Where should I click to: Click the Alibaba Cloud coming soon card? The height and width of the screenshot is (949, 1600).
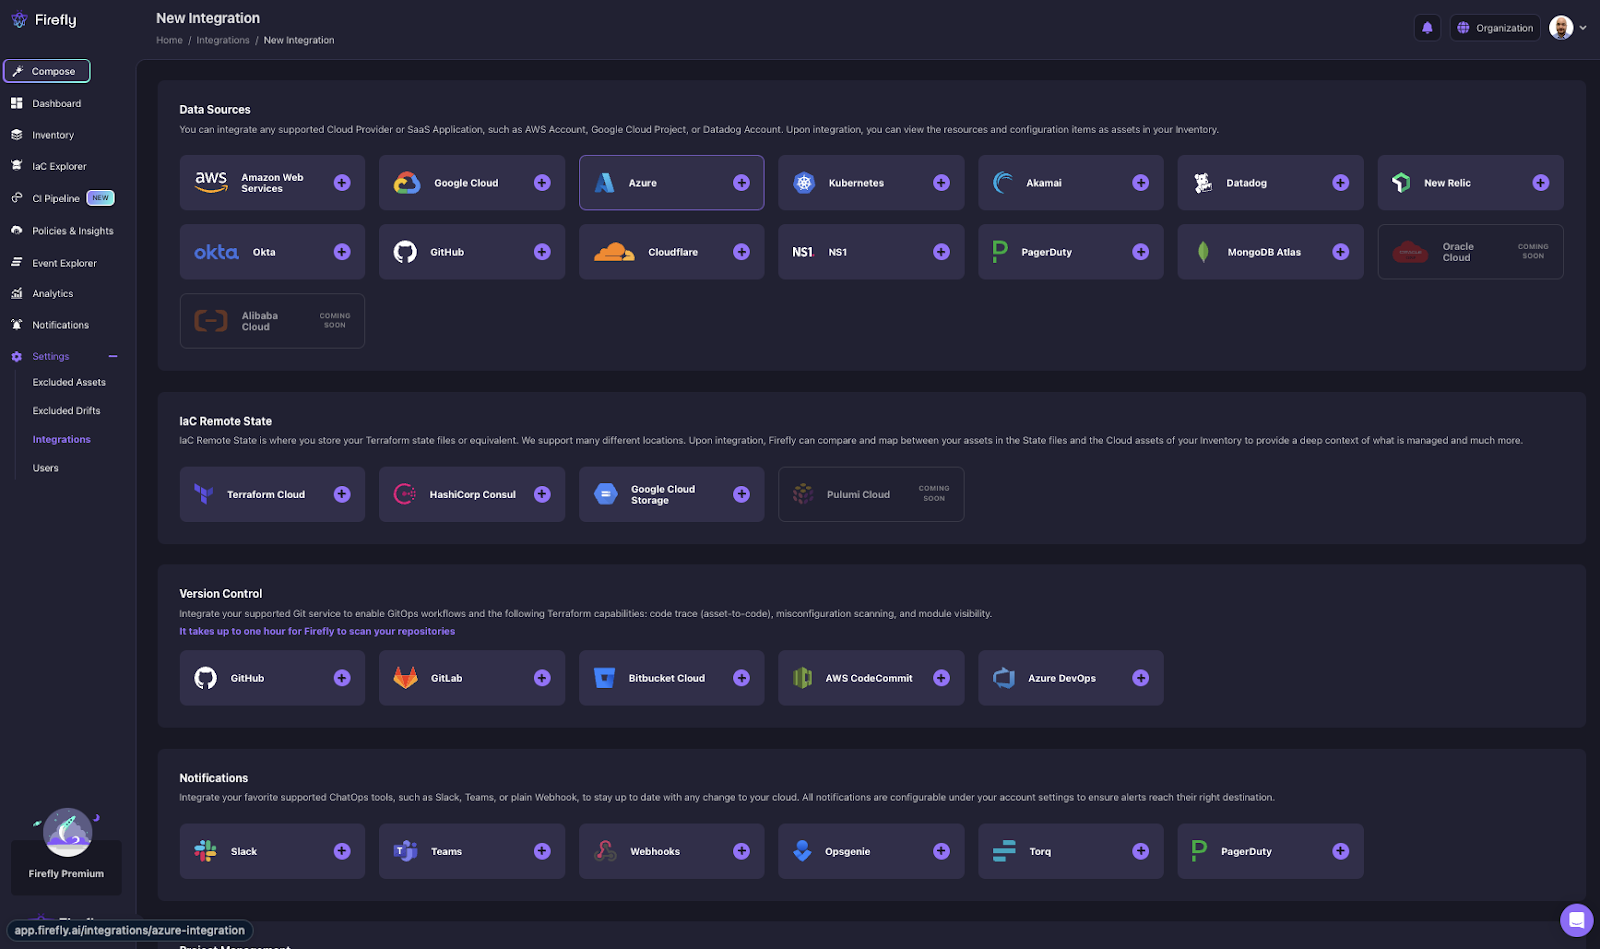click(272, 321)
